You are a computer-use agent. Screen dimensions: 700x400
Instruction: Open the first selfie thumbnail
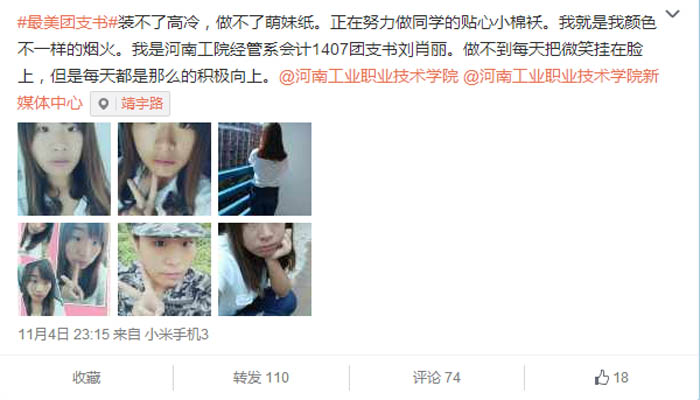(64, 169)
